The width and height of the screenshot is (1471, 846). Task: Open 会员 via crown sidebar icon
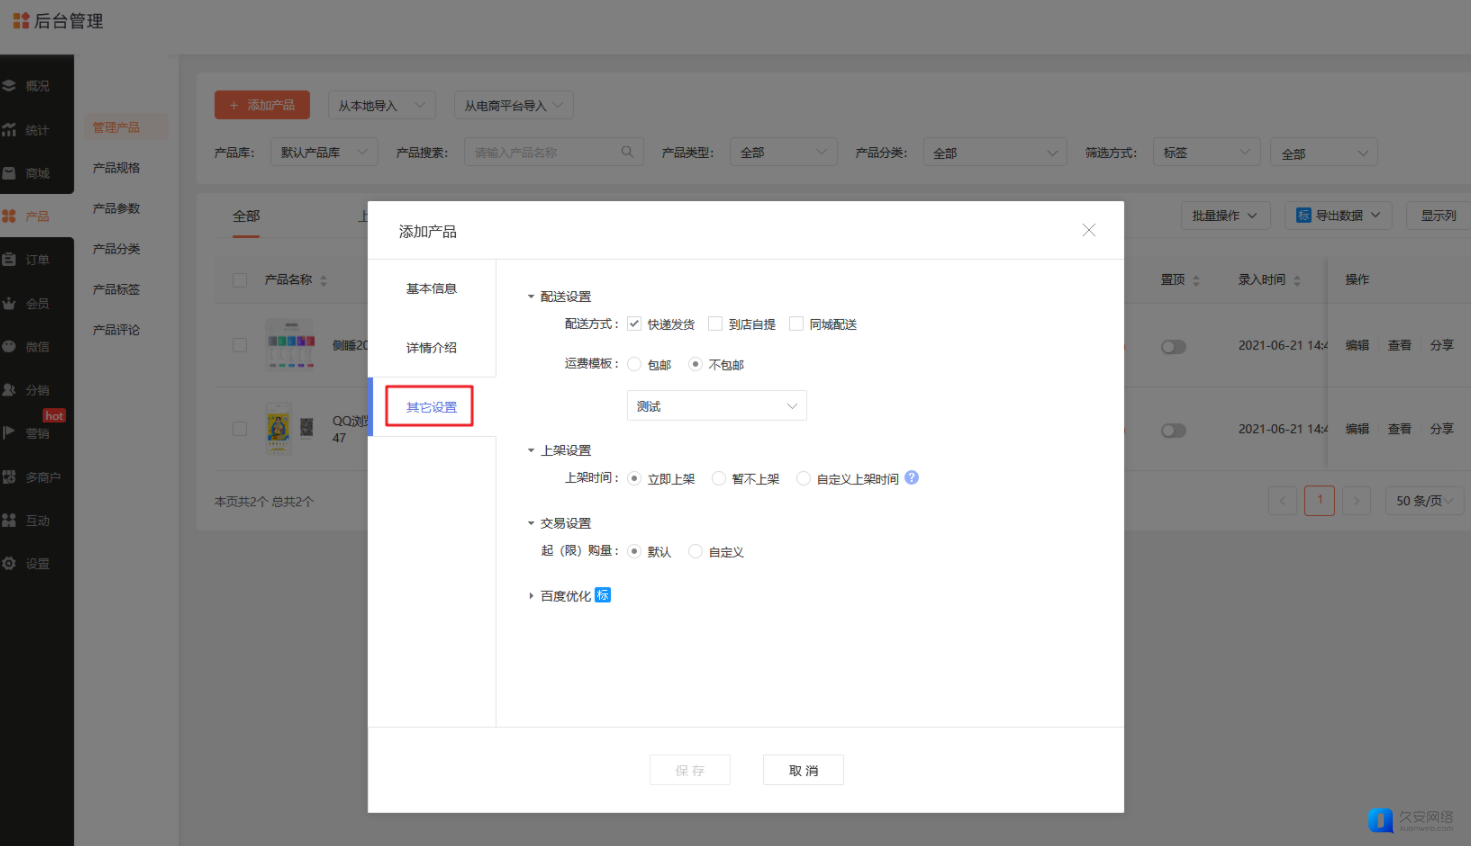(x=9, y=304)
